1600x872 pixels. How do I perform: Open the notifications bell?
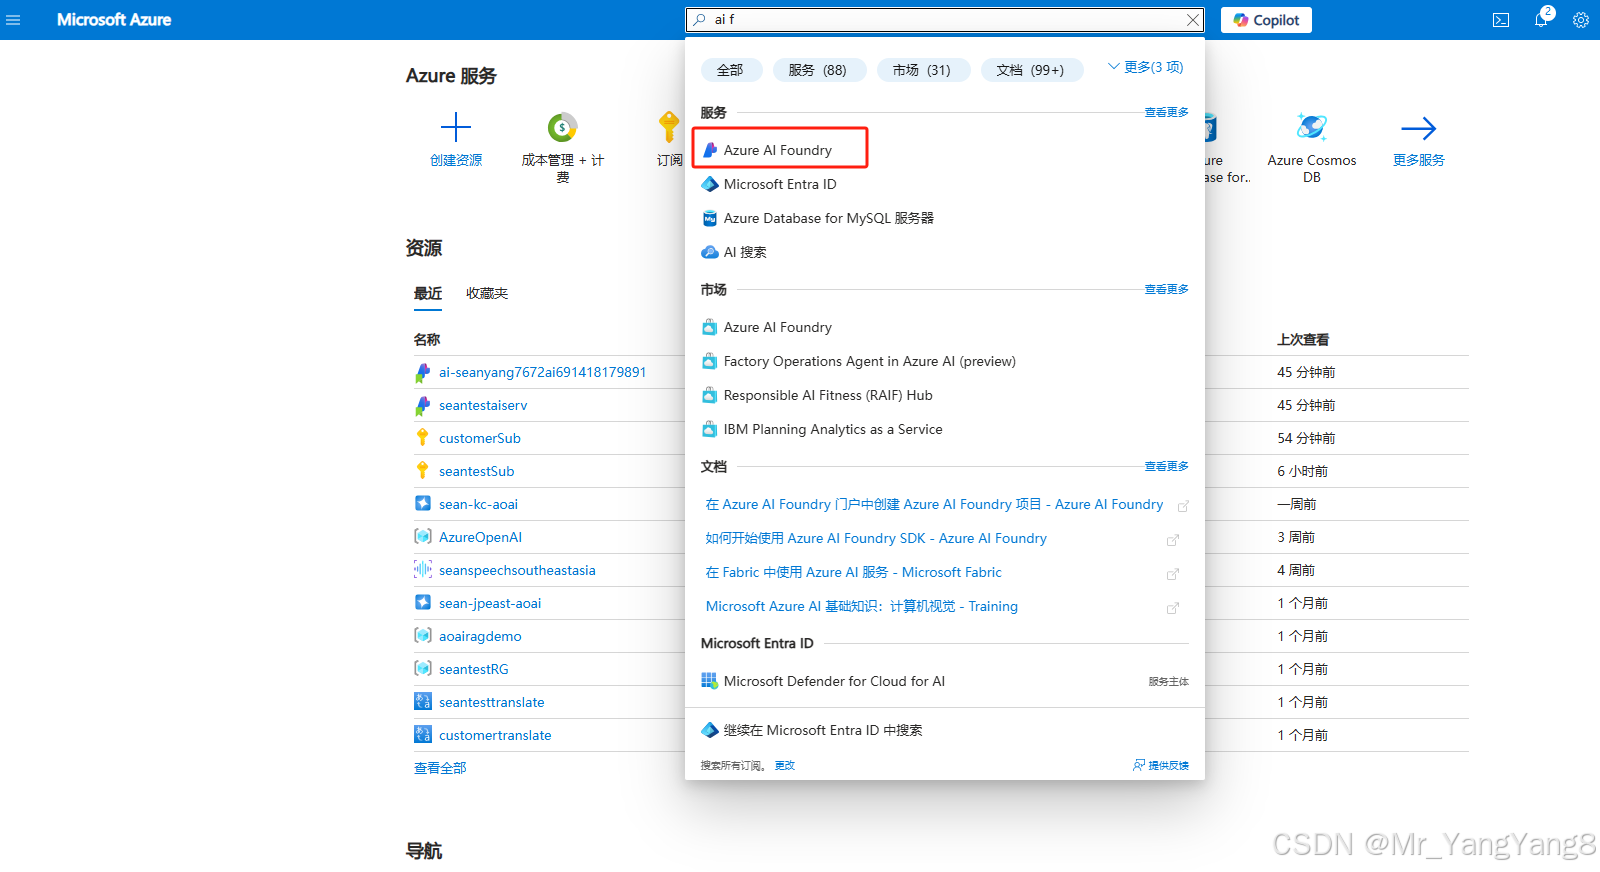1541,20
